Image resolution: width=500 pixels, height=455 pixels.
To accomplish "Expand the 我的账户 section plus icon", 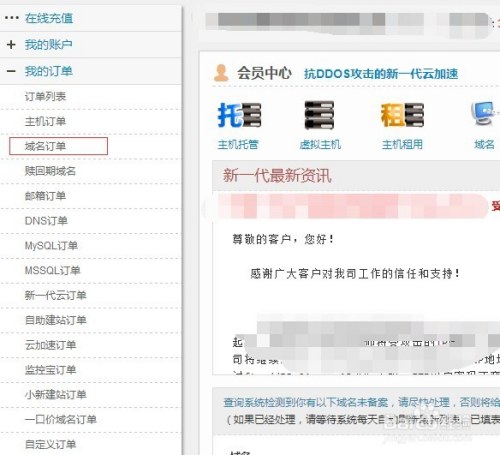I will [11, 44].
